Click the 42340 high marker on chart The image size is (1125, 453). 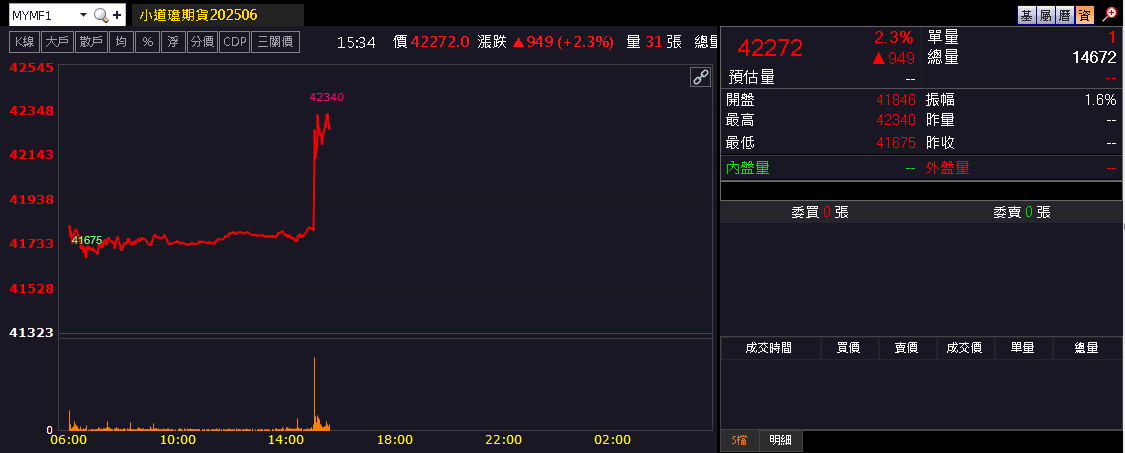[x=326, y=97]
